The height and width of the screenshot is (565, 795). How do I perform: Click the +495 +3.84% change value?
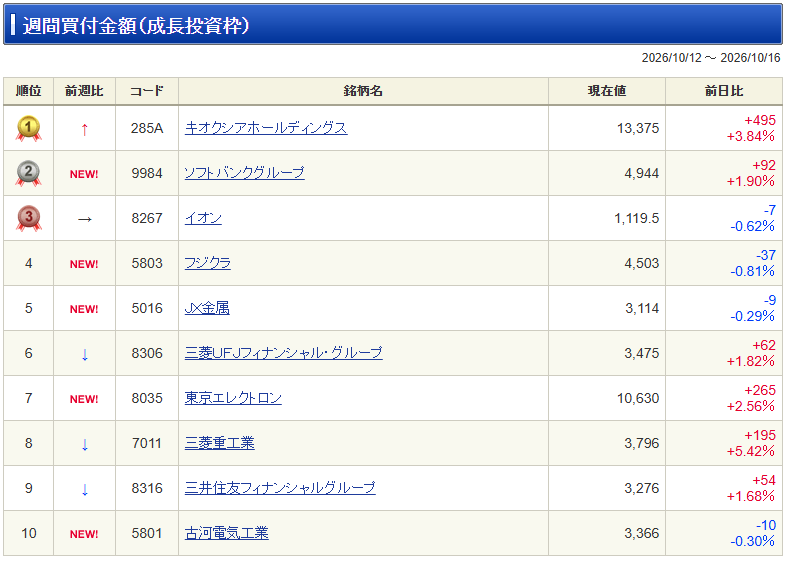click(751, 128)
